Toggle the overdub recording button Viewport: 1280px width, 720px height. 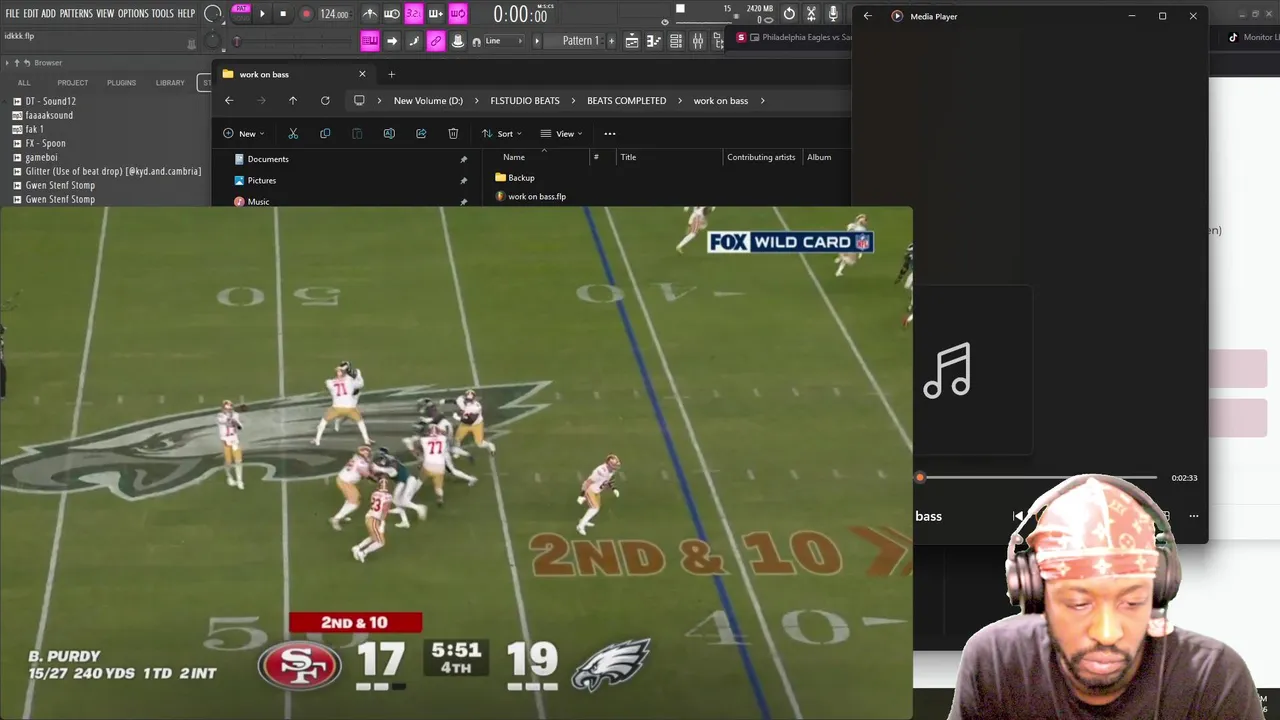click(x=436, y=14)
